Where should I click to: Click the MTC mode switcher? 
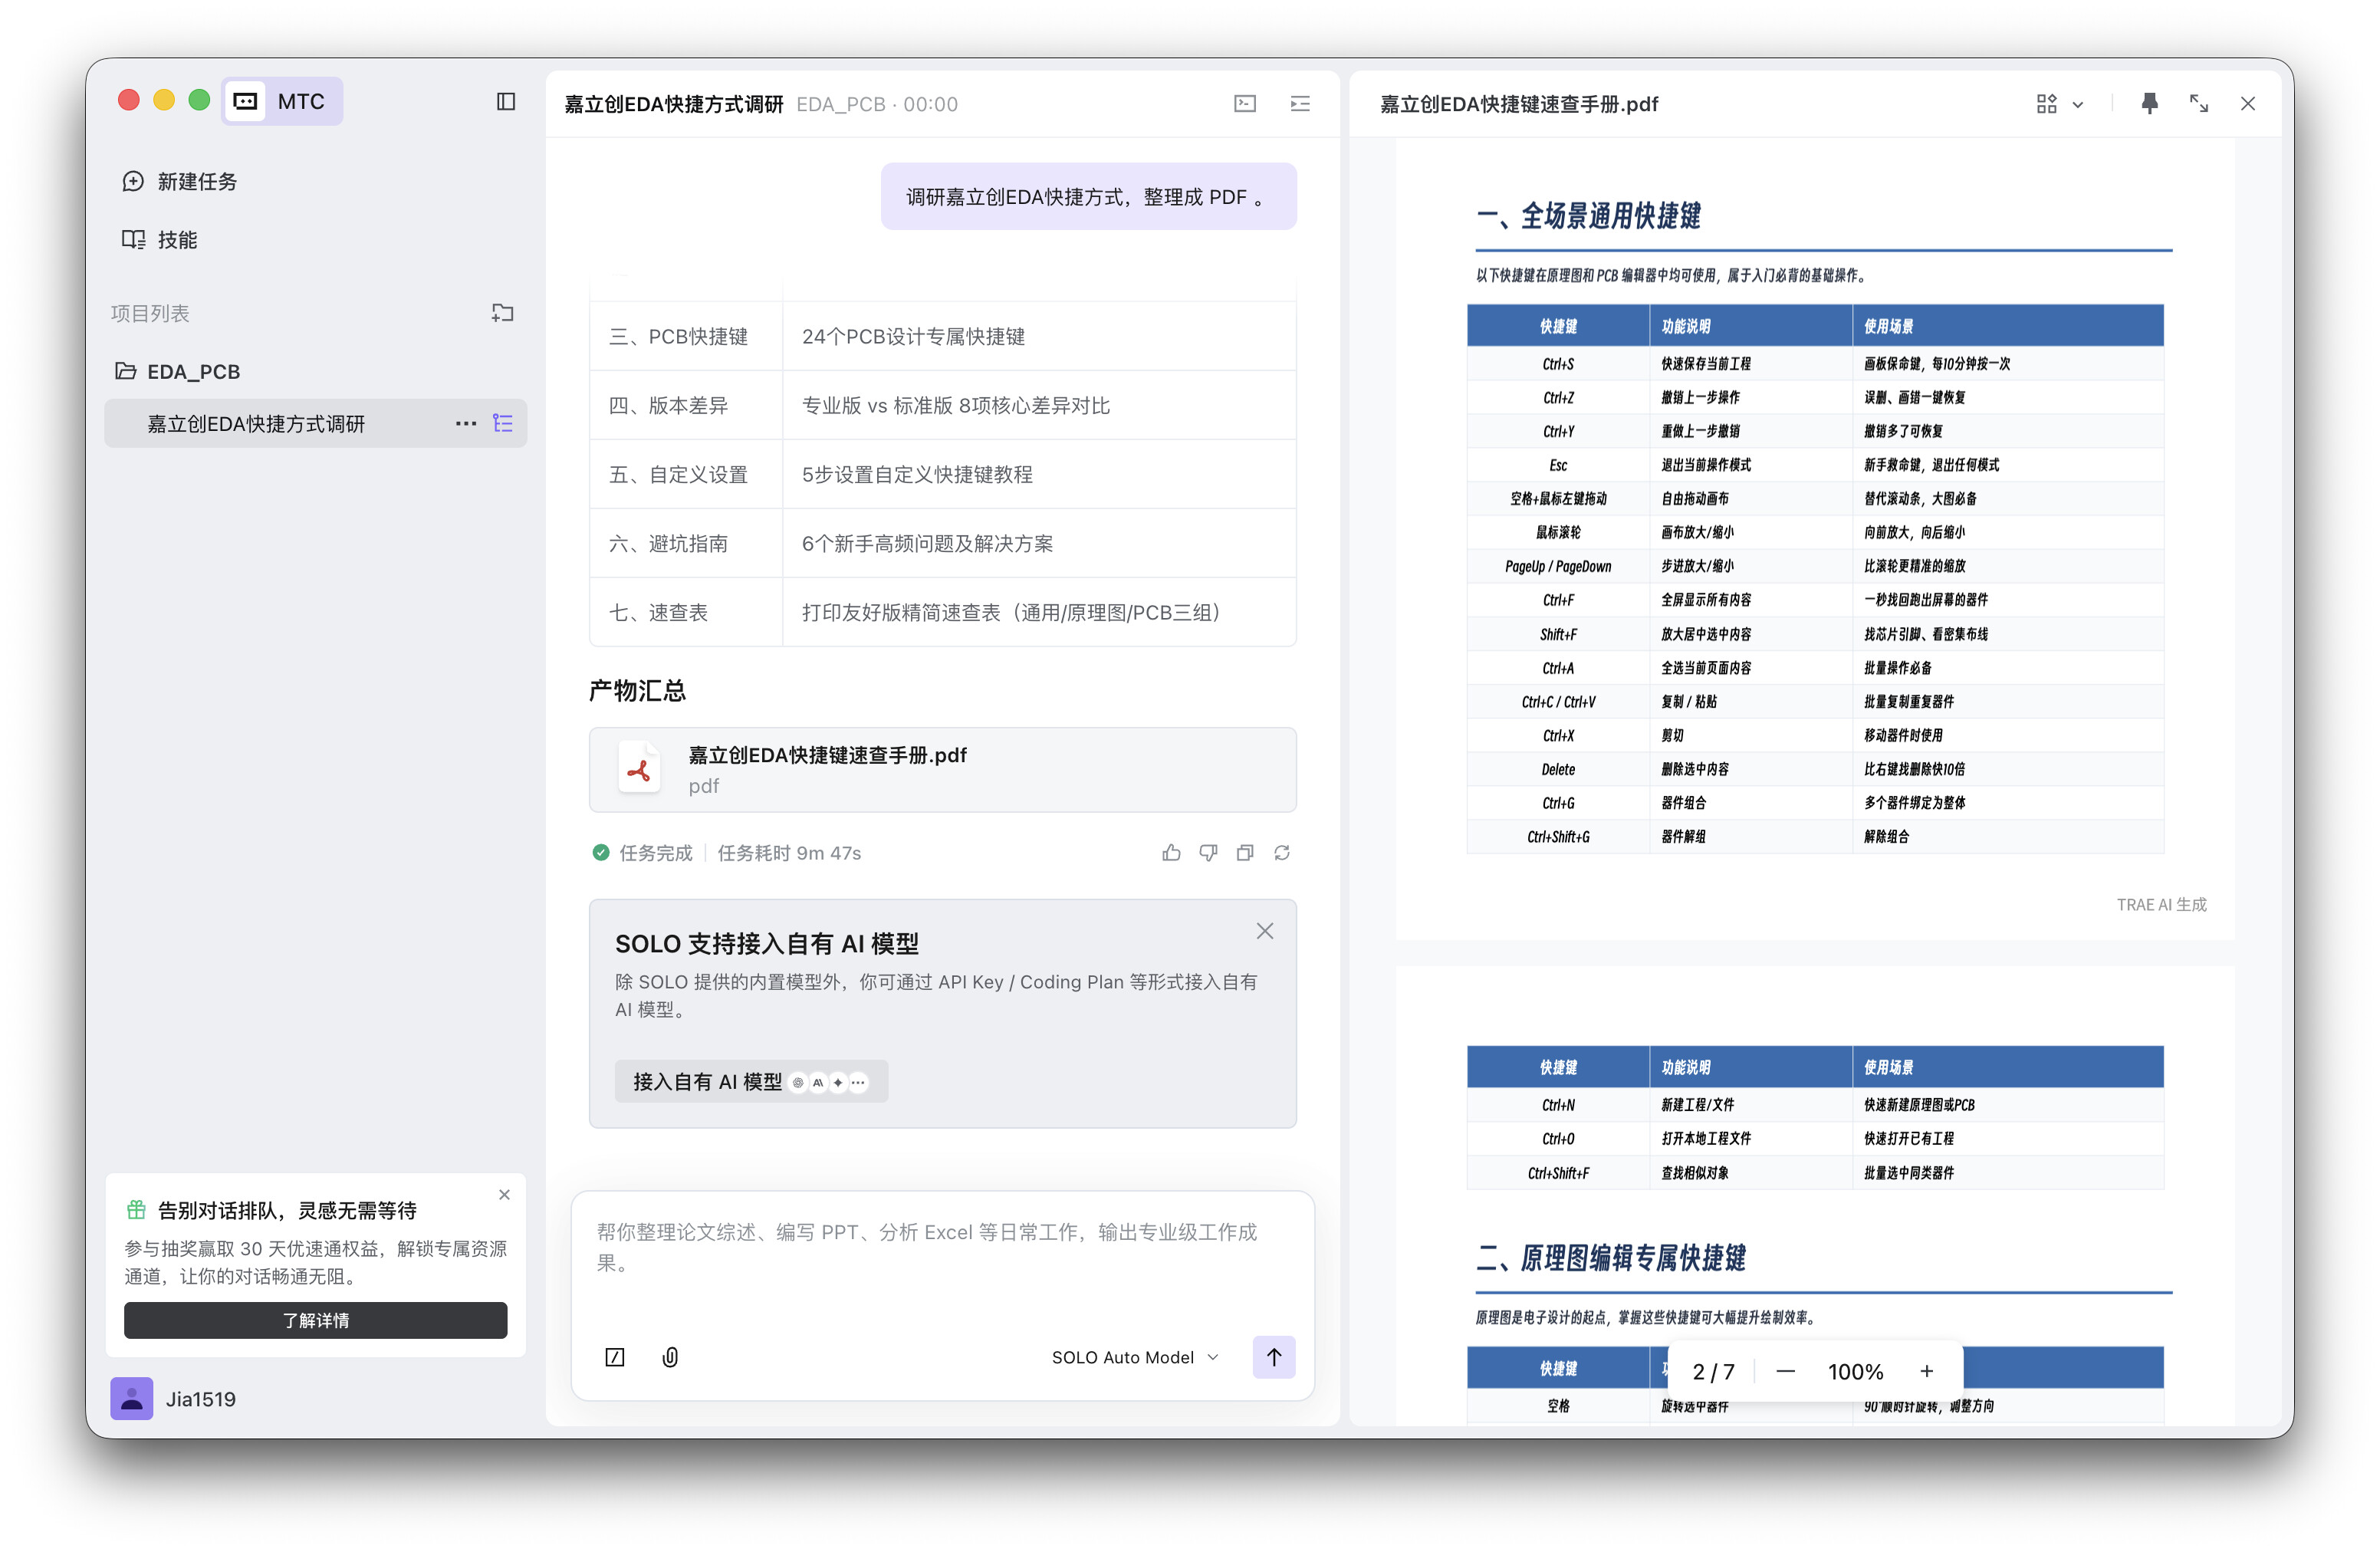[283, 101]
